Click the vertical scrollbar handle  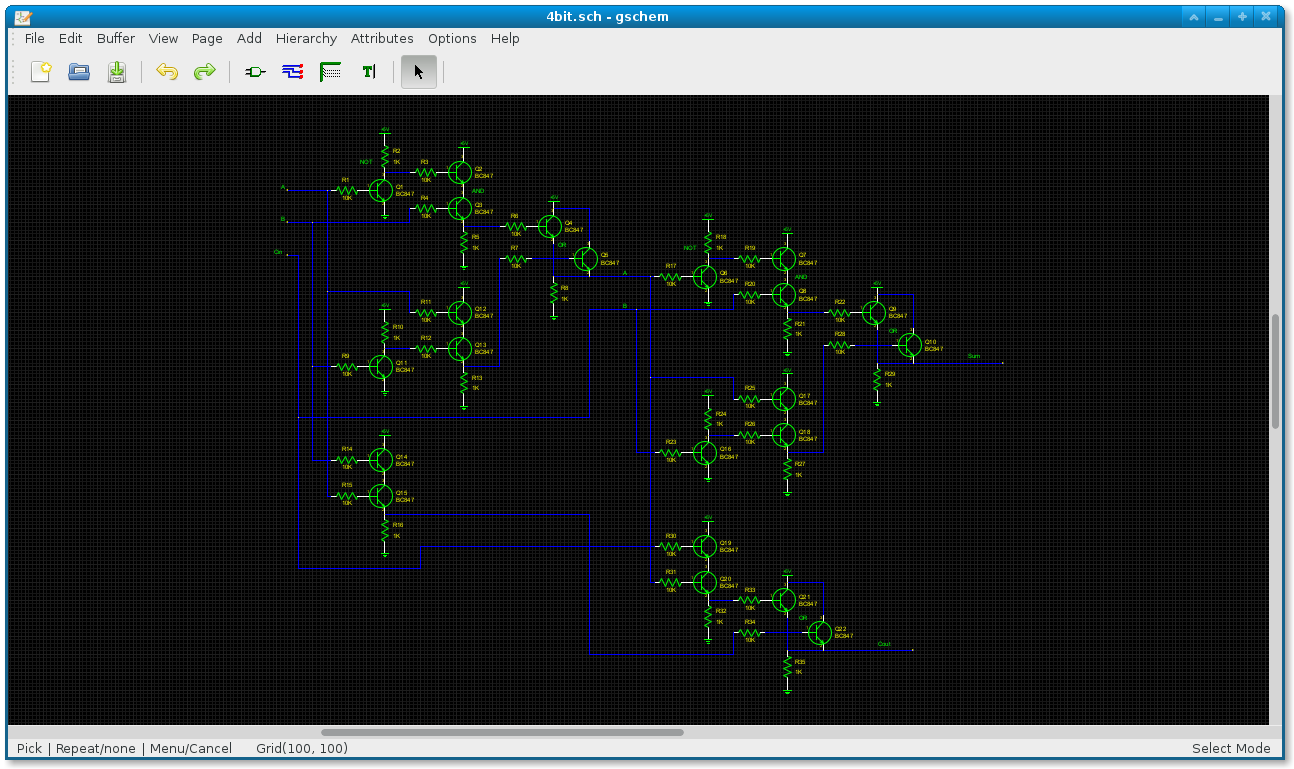point(1275,372)
